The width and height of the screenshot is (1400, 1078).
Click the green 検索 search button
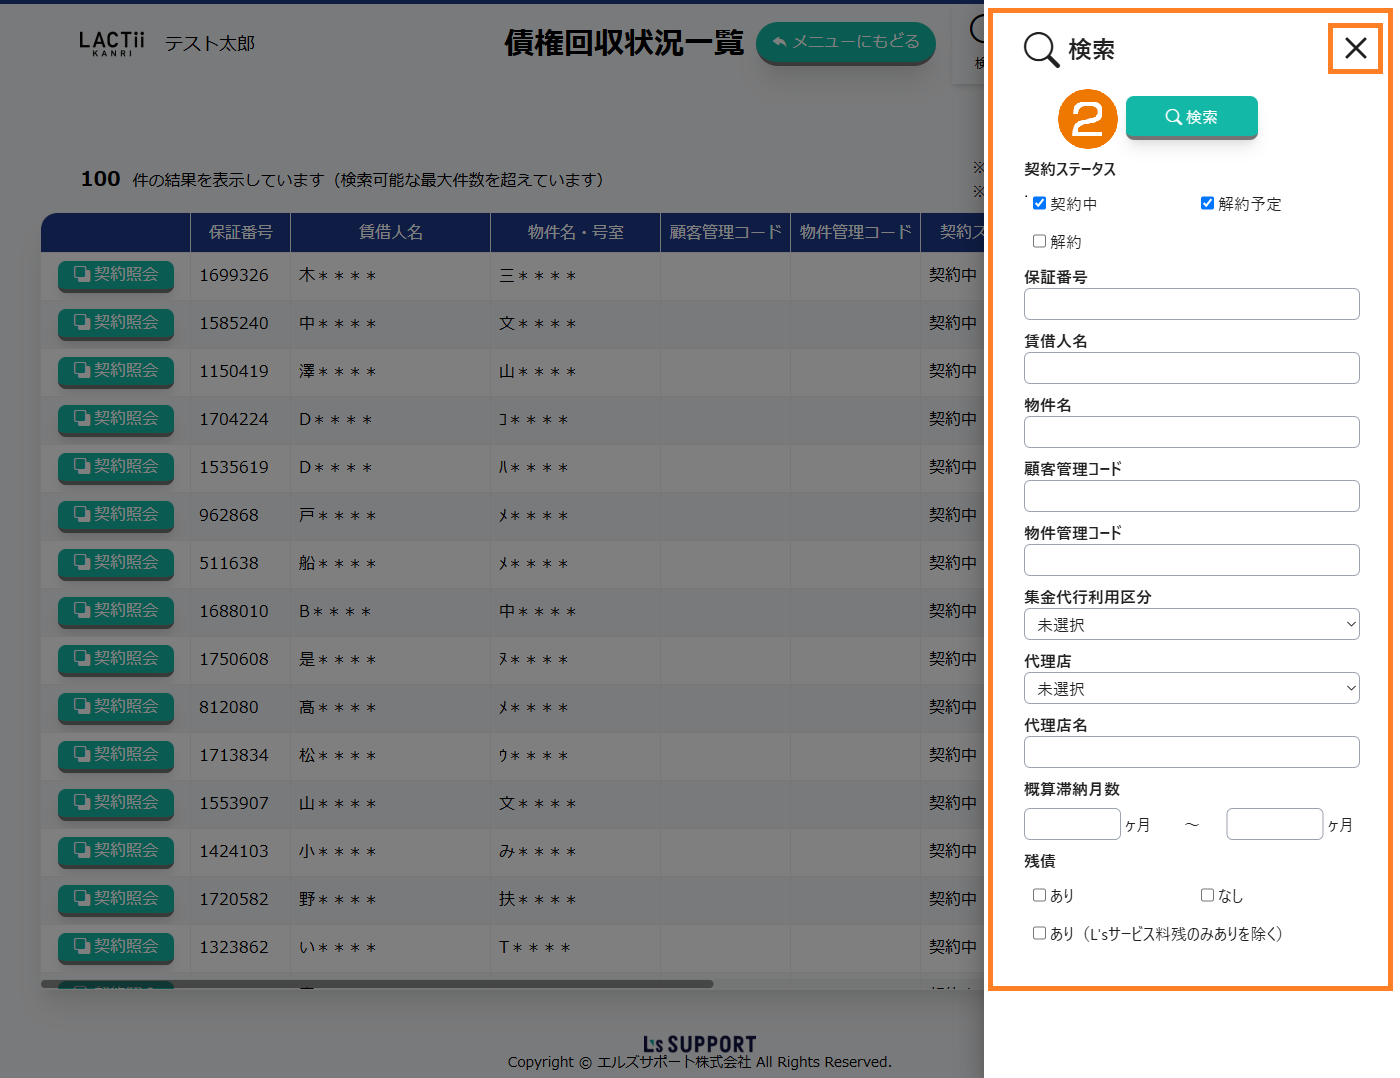tap(1191, 117)
